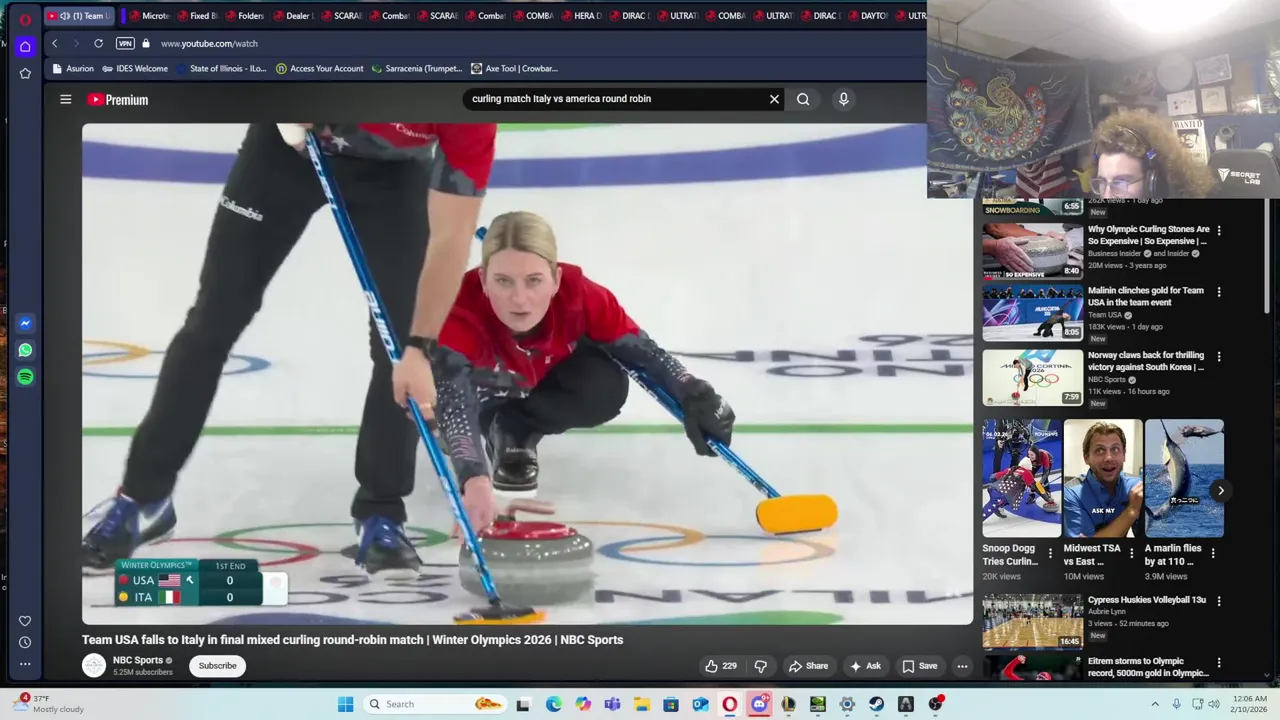
Task: Open Access Your Account bookmark
Action: tap(320, 69)
